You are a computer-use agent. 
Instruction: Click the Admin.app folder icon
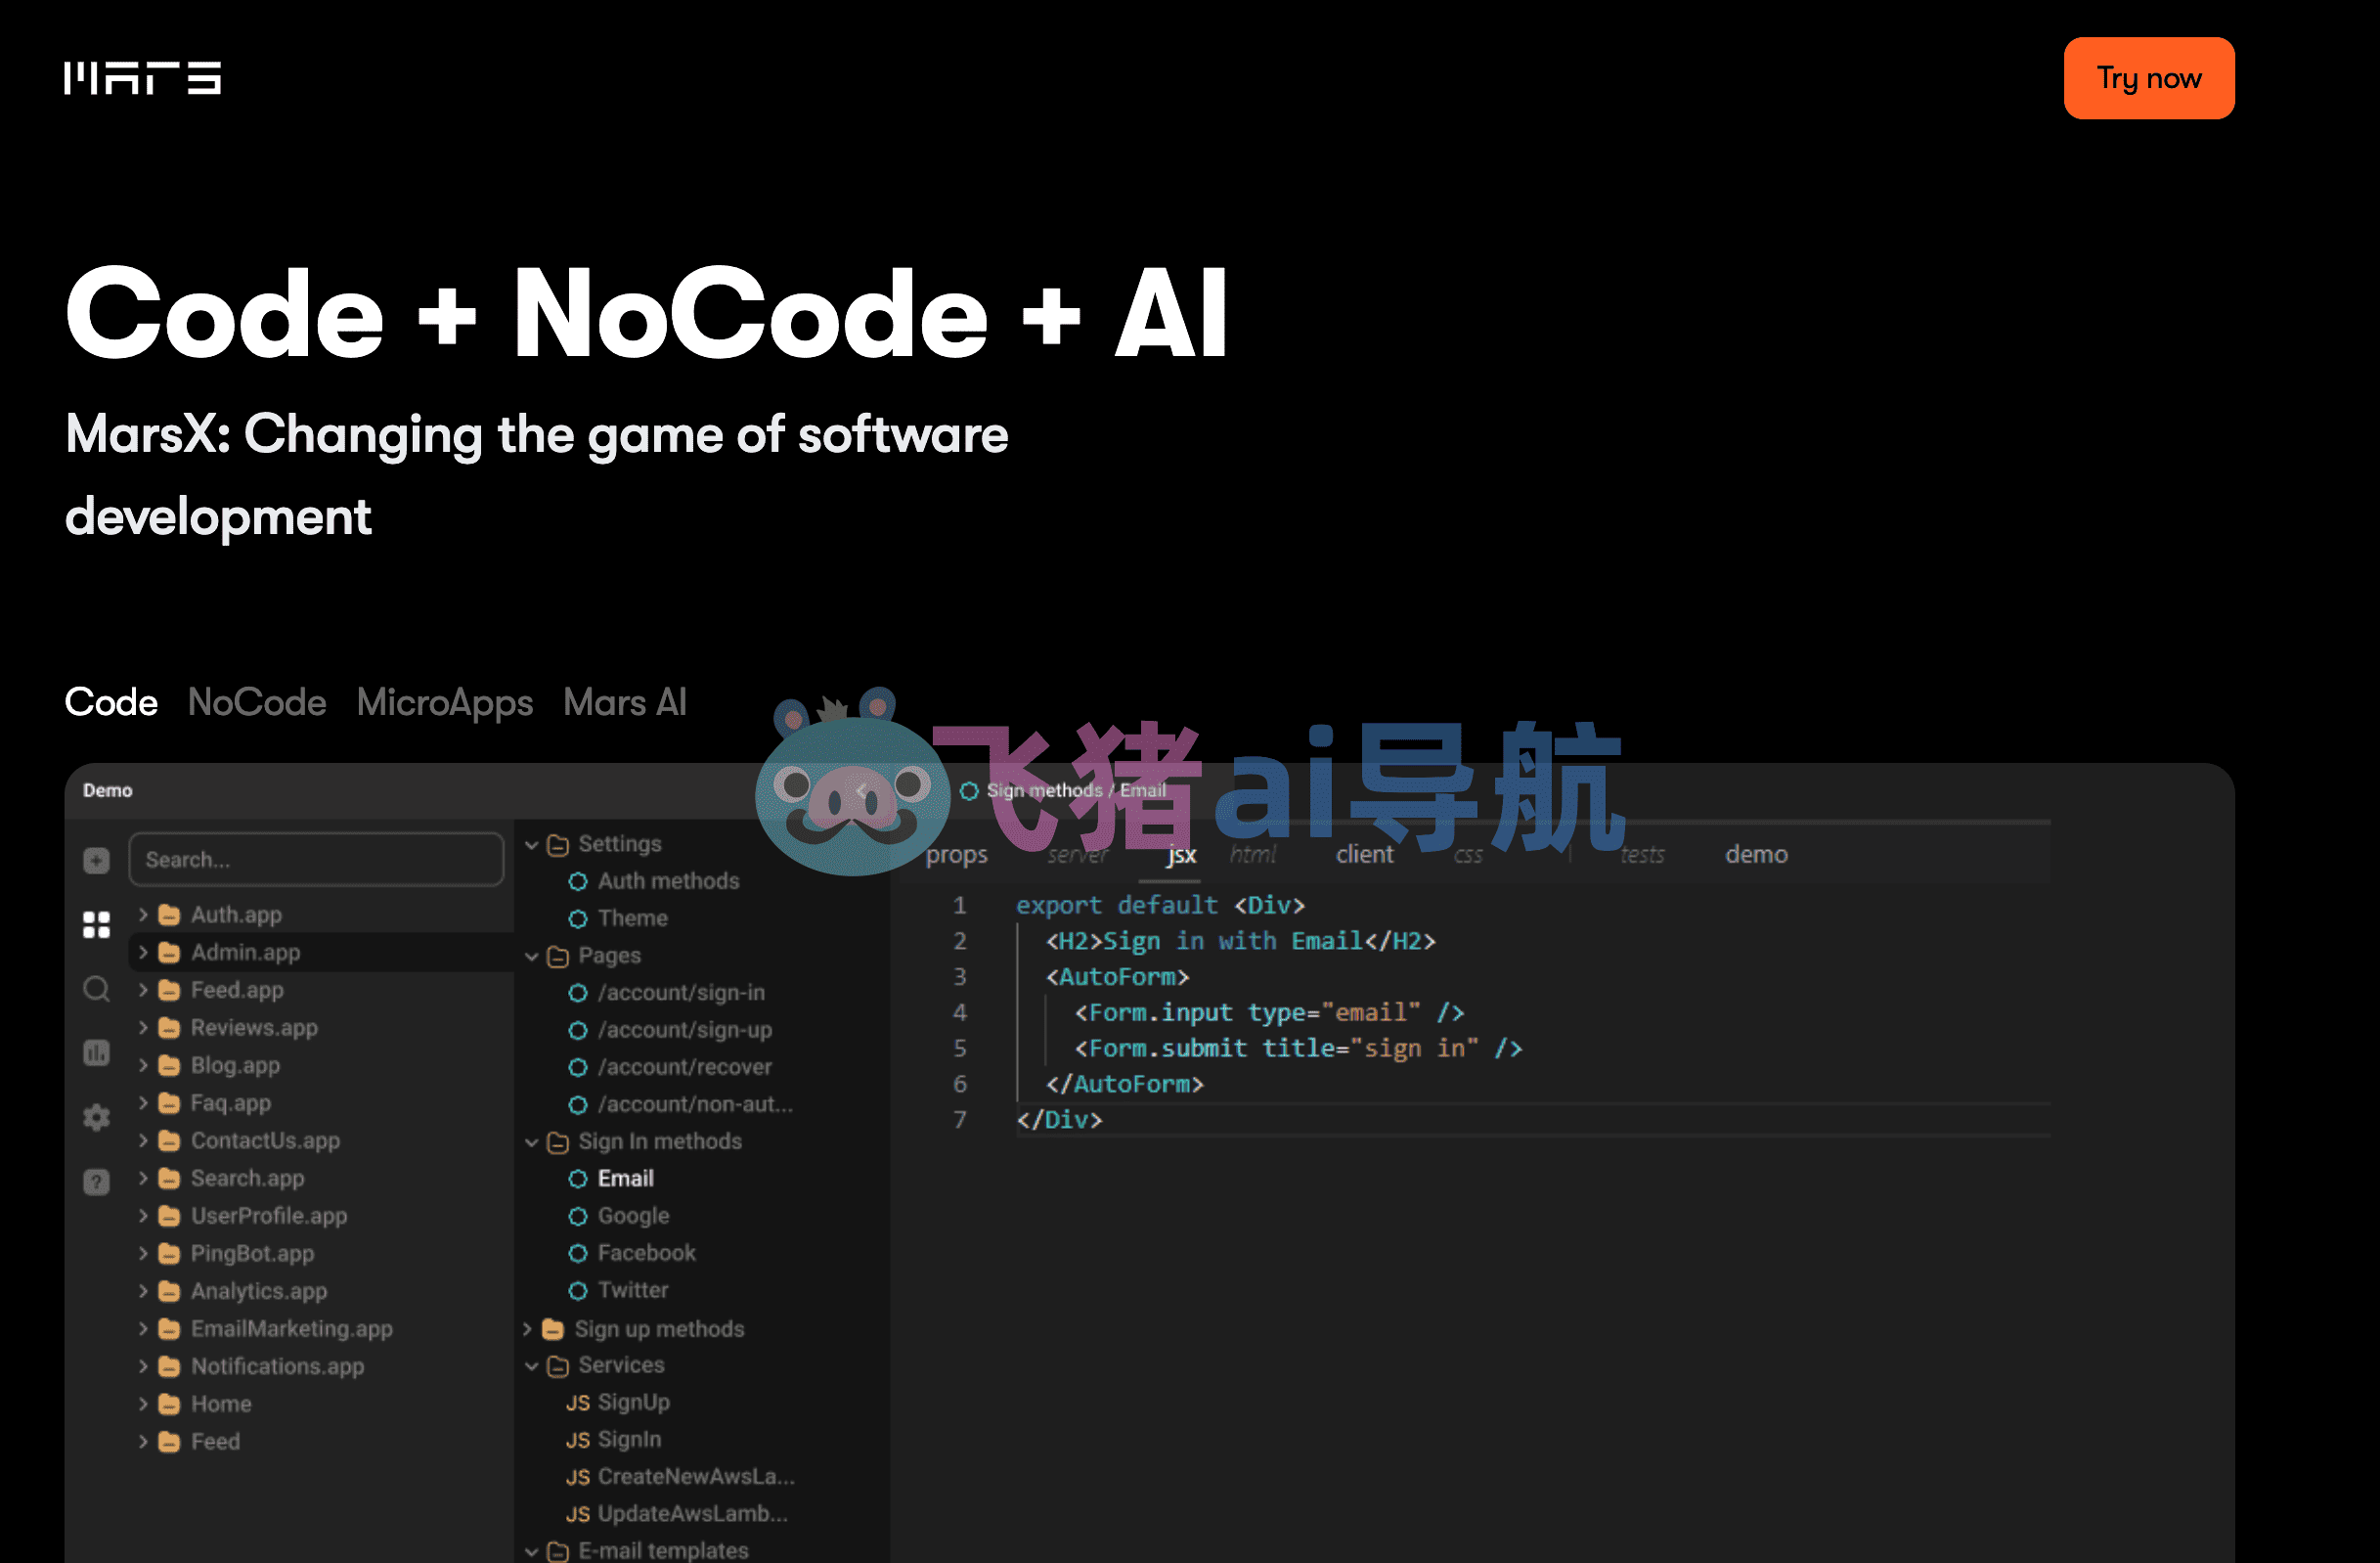(x=170, y=952)
